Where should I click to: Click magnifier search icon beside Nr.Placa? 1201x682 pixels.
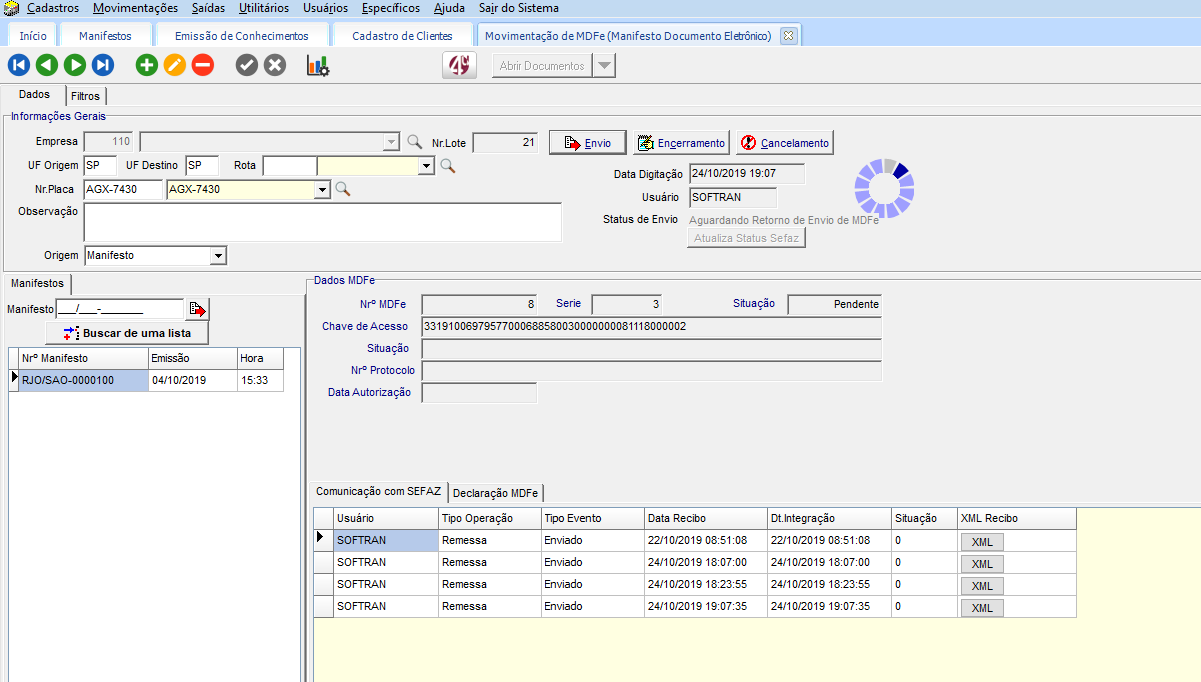click(343, 189)
